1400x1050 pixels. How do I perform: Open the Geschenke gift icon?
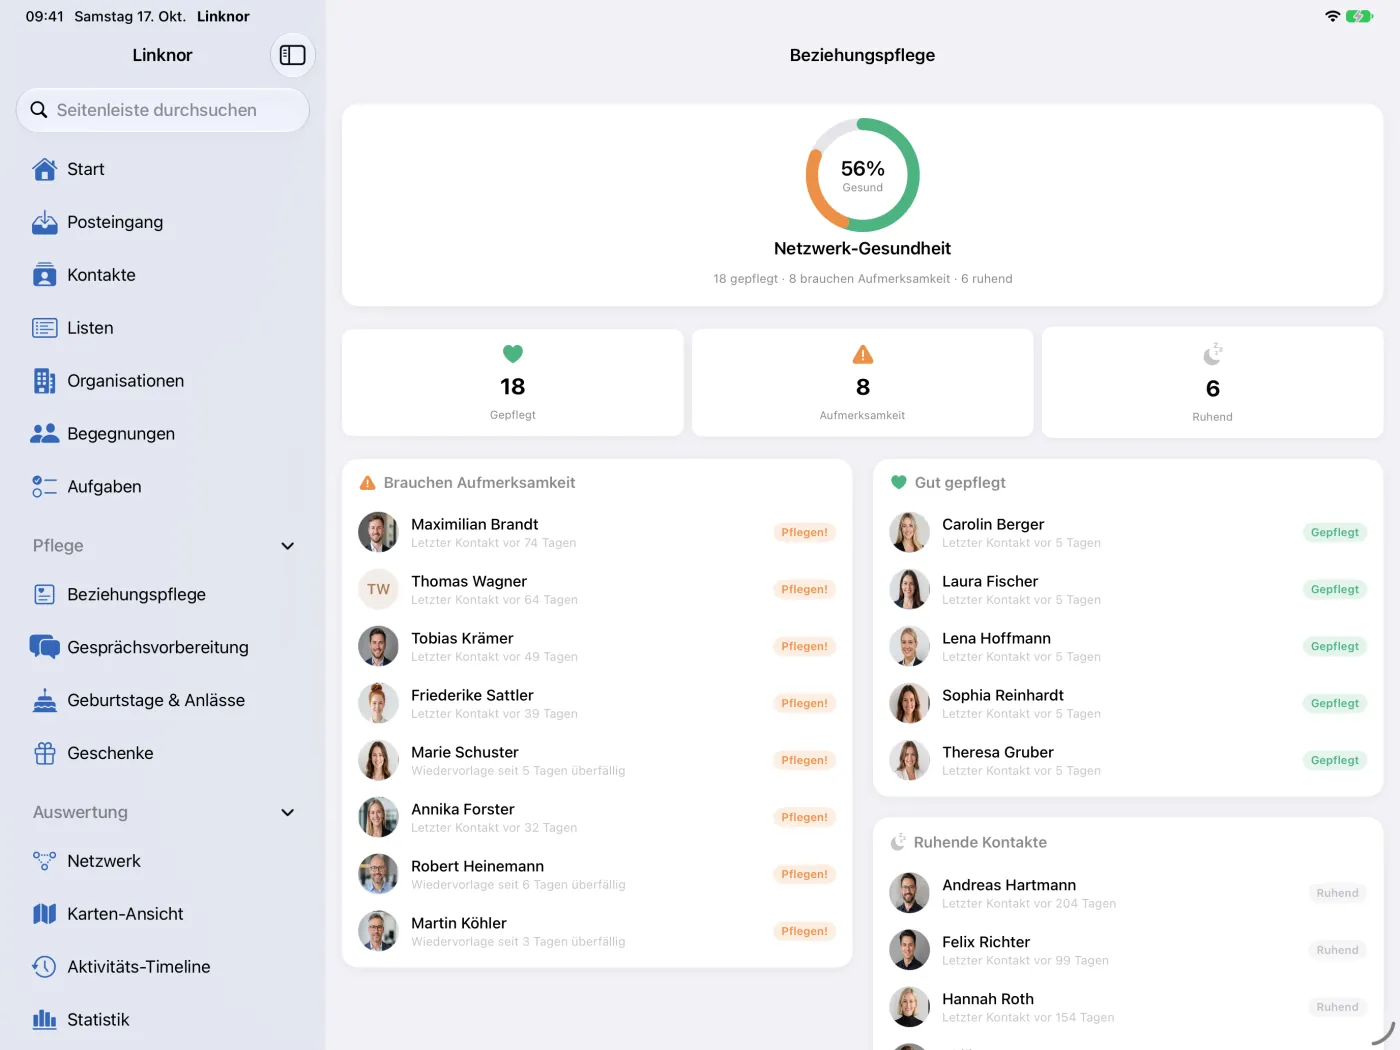point(45,753)
